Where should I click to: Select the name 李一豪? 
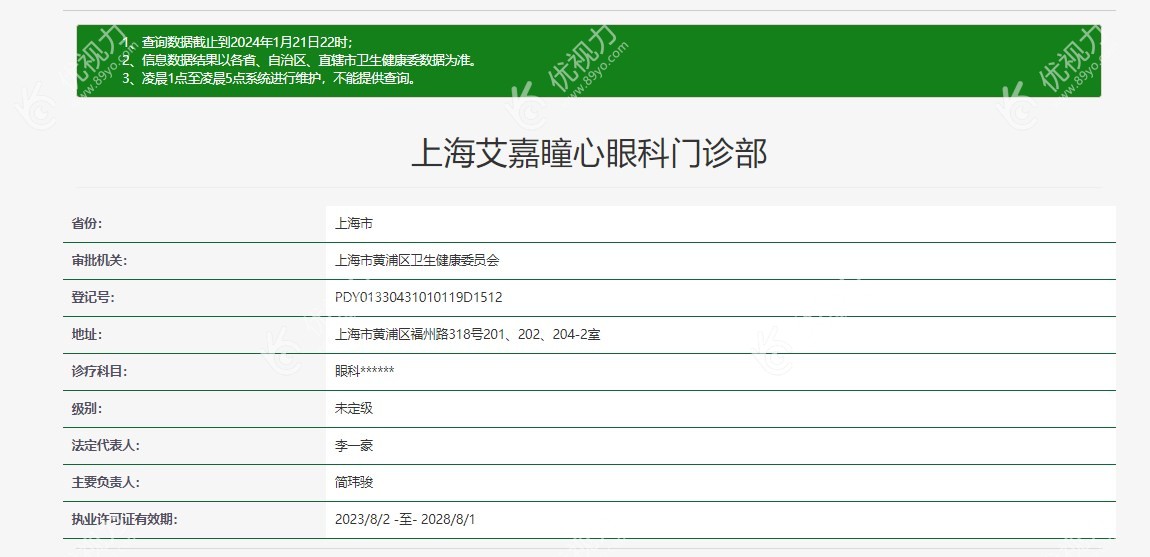[x=354, y=445]
